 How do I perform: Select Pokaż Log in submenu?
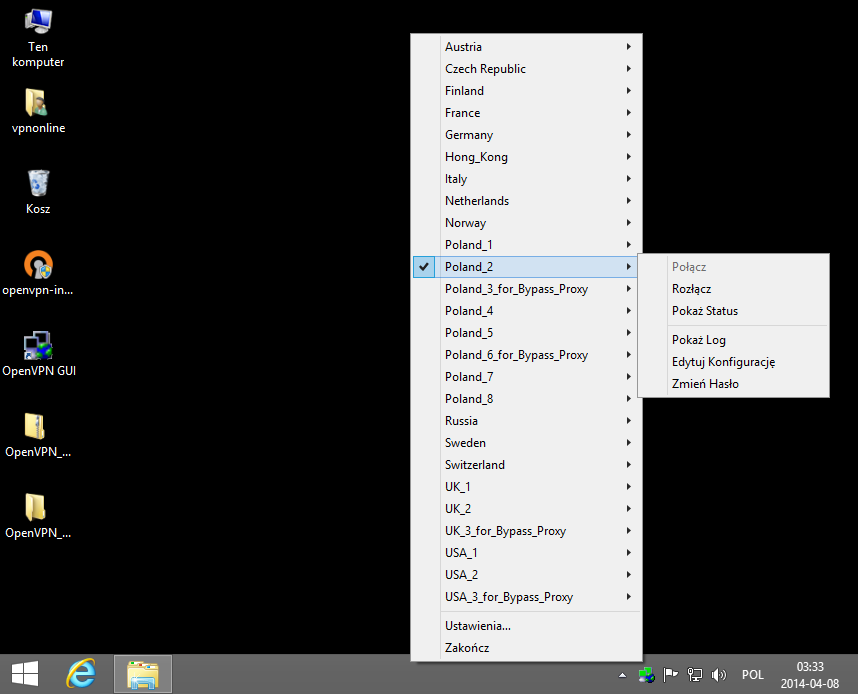click(x=733, y=340)
